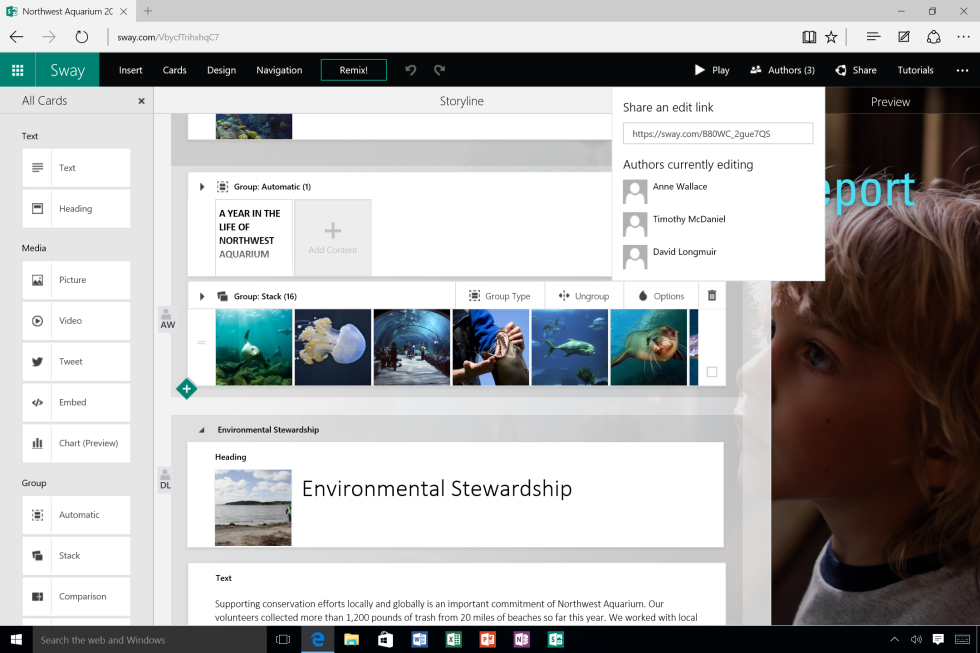Delete the stack group with trash icon
This screenshot has width=980, height=653.
click(712, 296)
